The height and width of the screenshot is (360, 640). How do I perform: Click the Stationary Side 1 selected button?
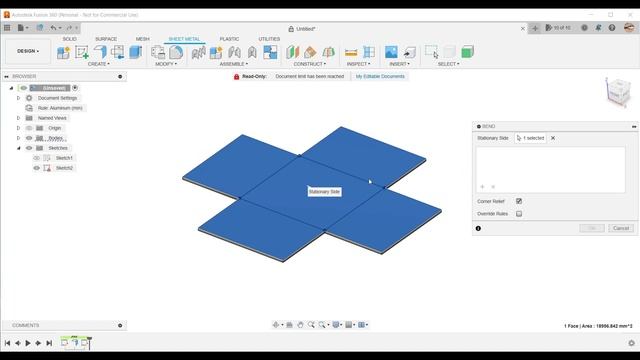(x=530, y=138)
